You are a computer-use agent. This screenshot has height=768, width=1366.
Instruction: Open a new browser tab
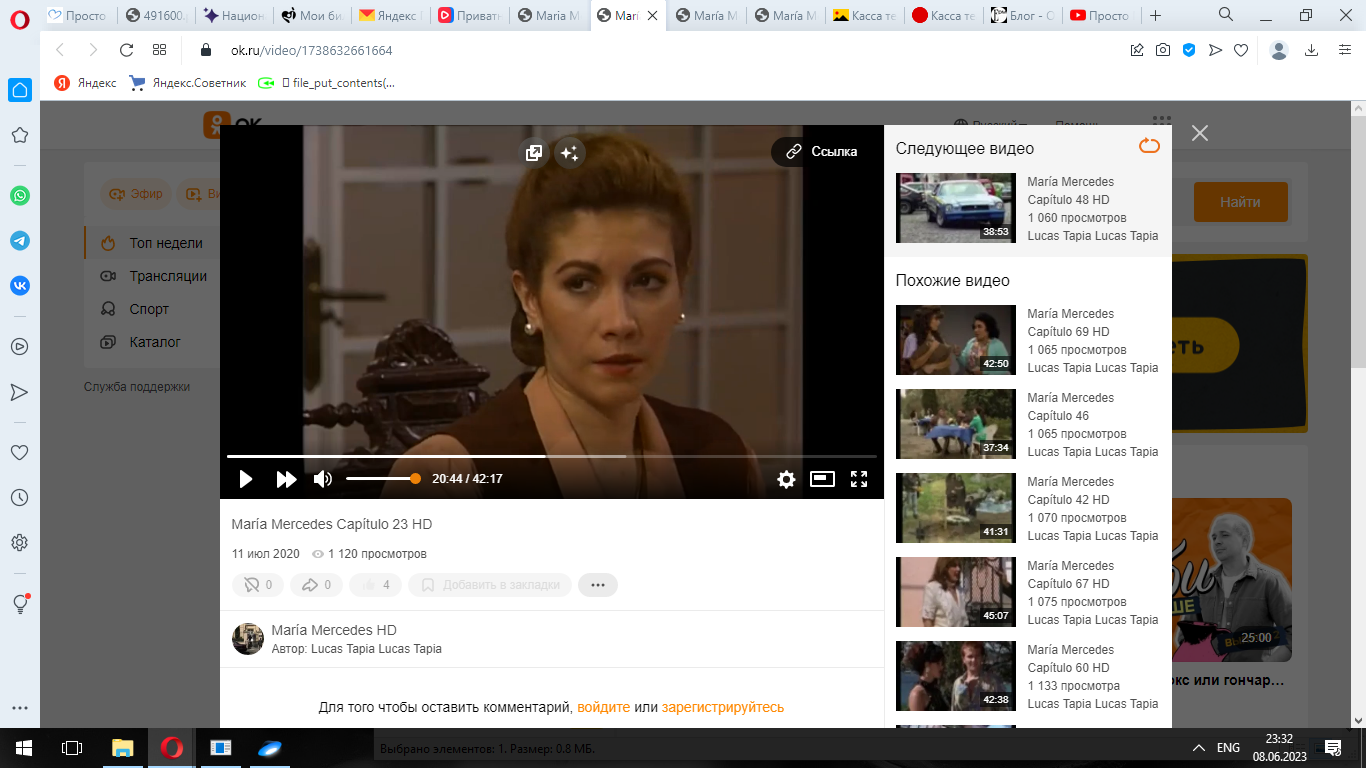coord(1156,15)
